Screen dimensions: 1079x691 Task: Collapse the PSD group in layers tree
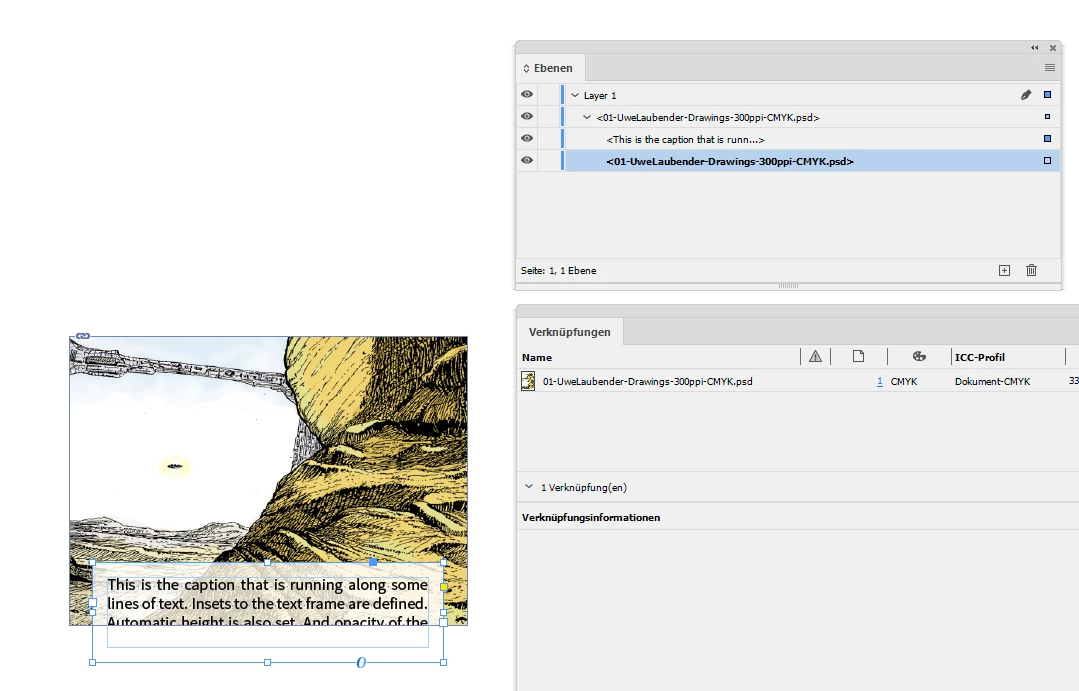[x=587, y=118]
